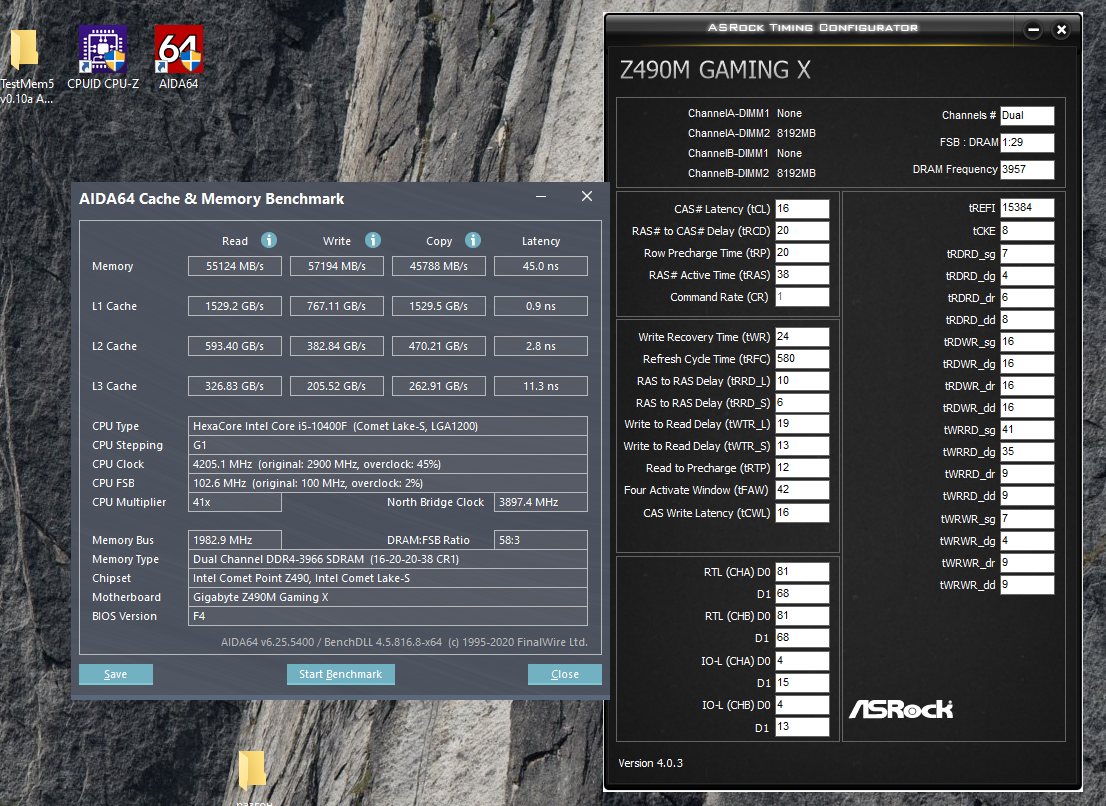
Task: Click the RAS# Active Time (tRAS) field
Action: (x=802, y=274)
